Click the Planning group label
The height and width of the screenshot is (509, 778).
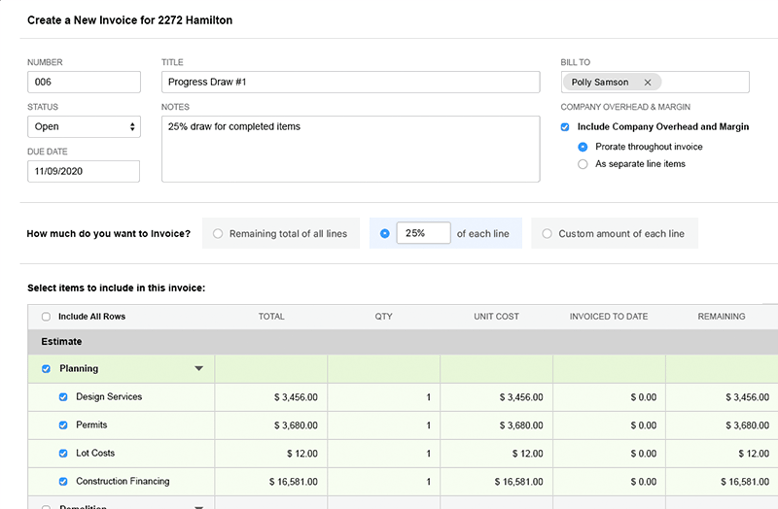coord(79,369)
